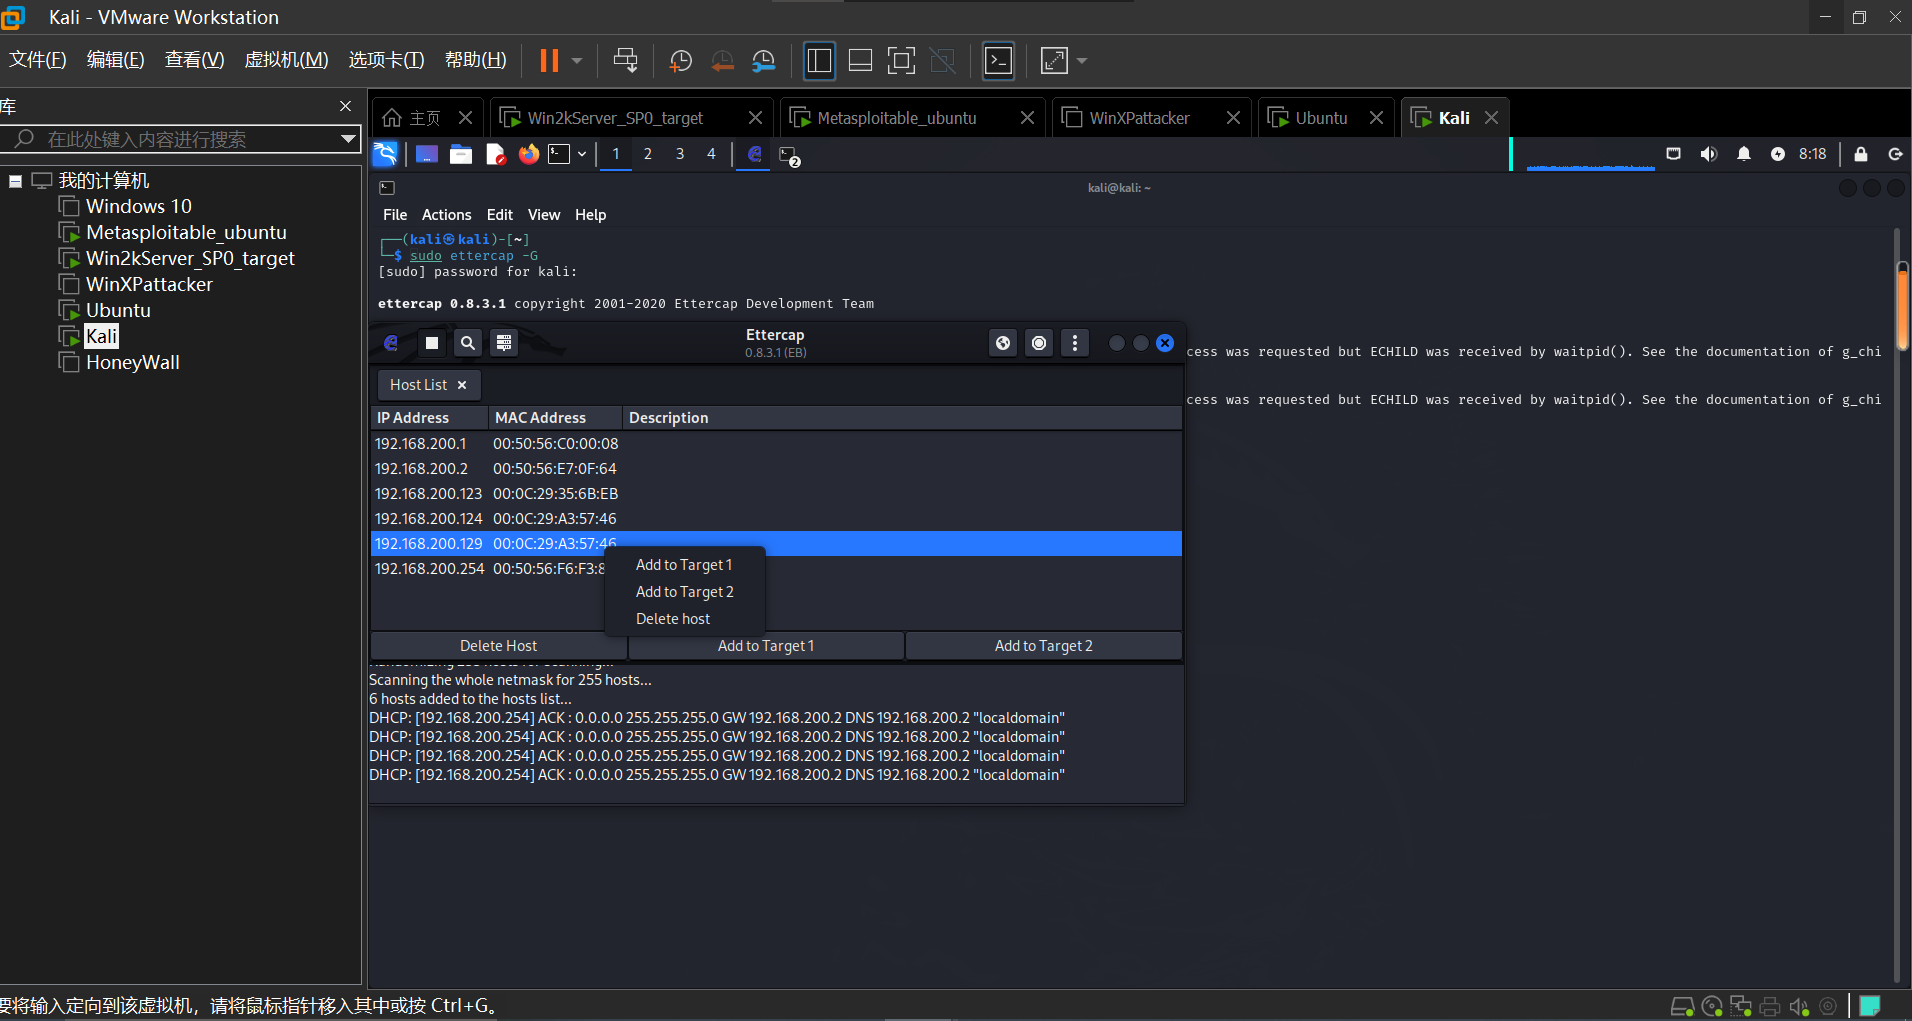Collapse the 我的计算机 tree node
The image size is (1912, 1021).
tap(16, 181)
